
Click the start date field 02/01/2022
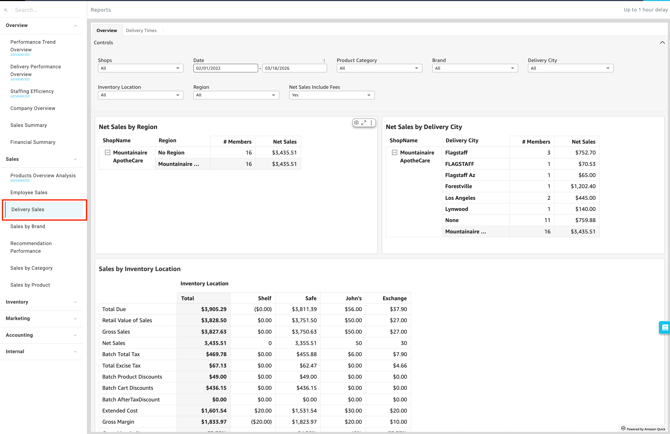[225, 69]
